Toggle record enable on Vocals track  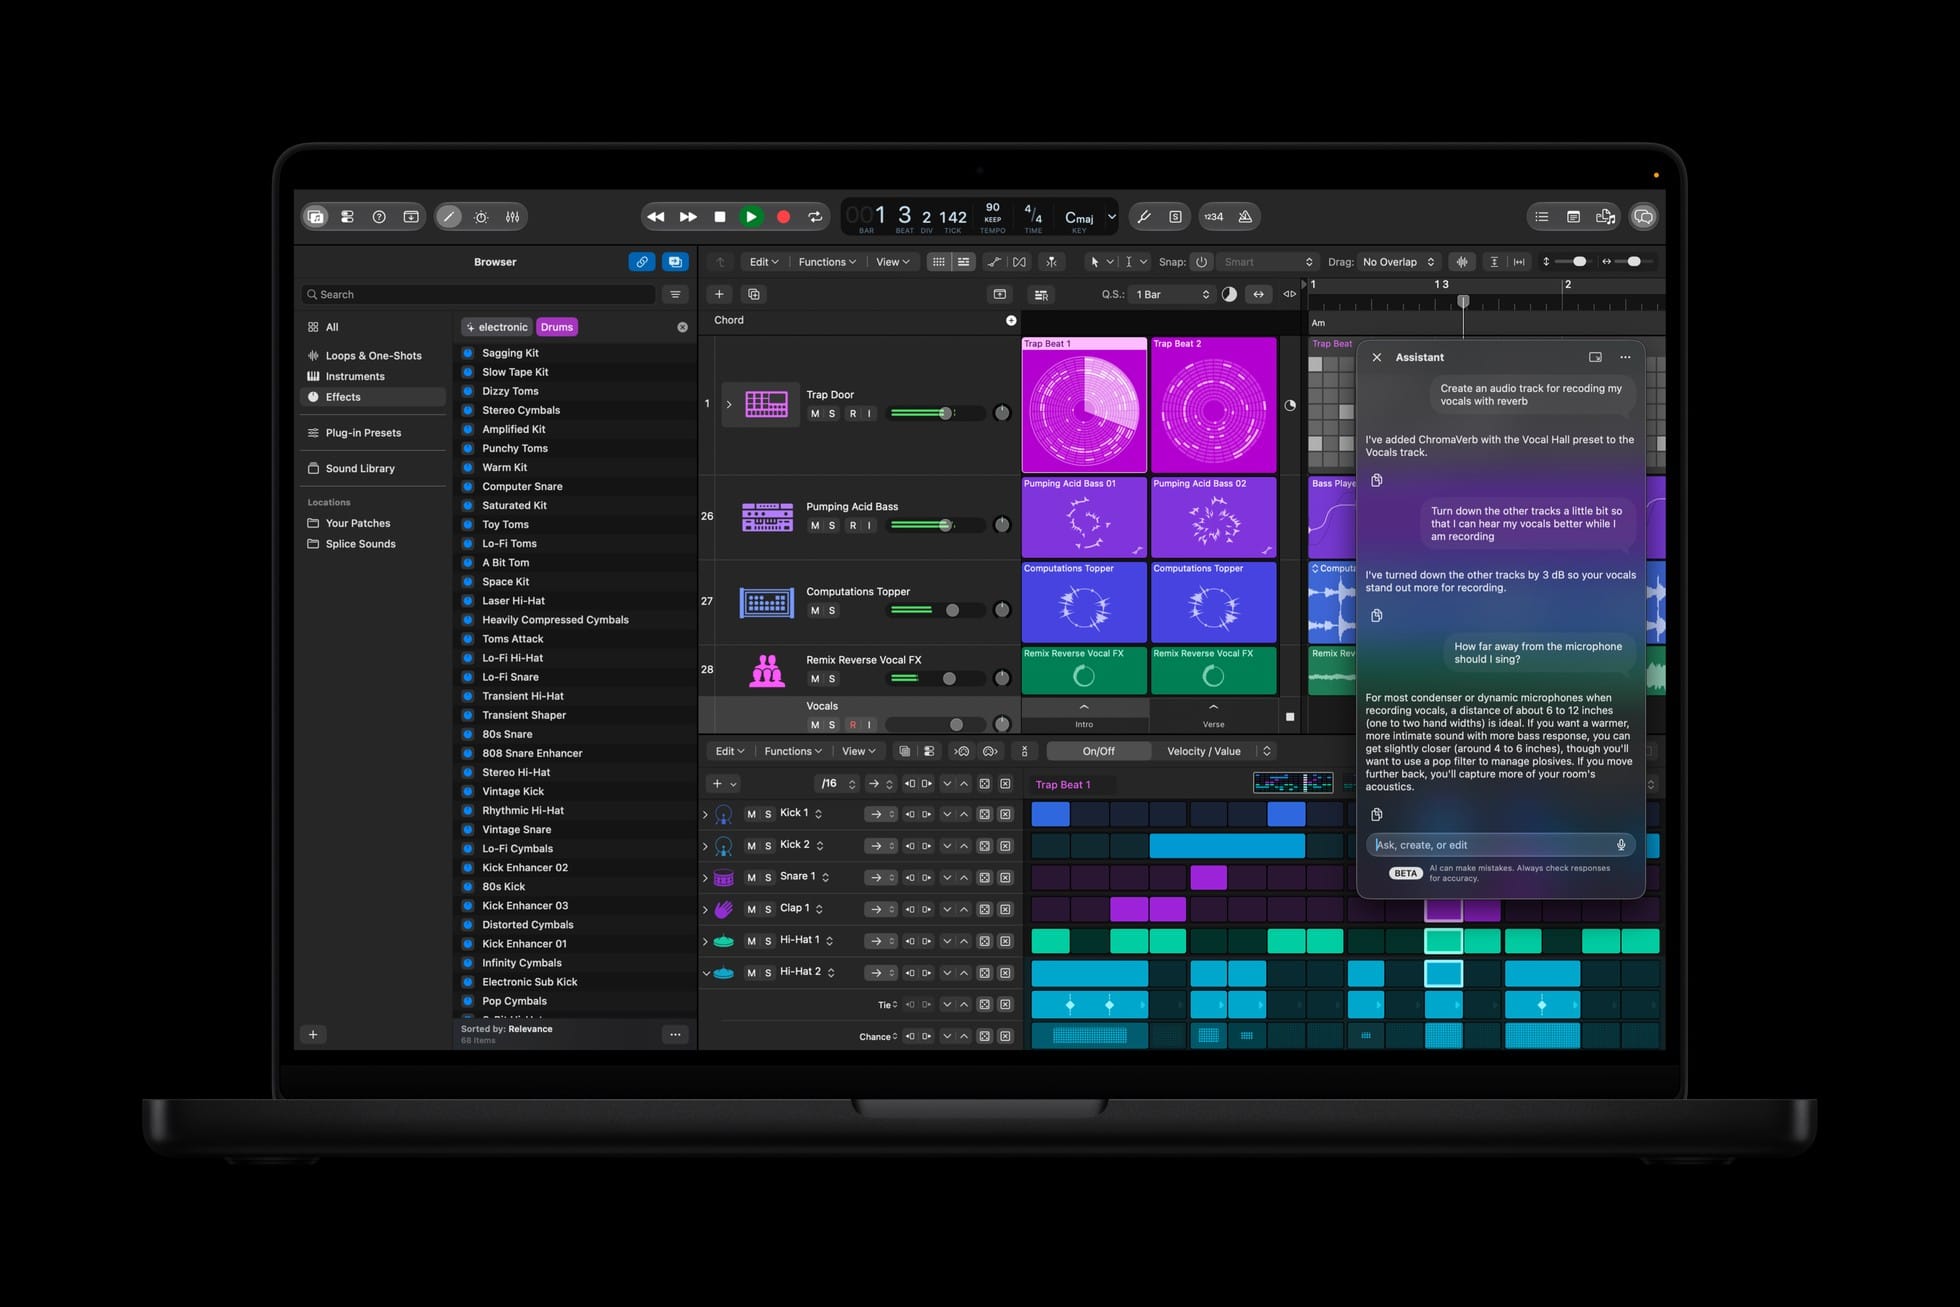tap(852, 725)
